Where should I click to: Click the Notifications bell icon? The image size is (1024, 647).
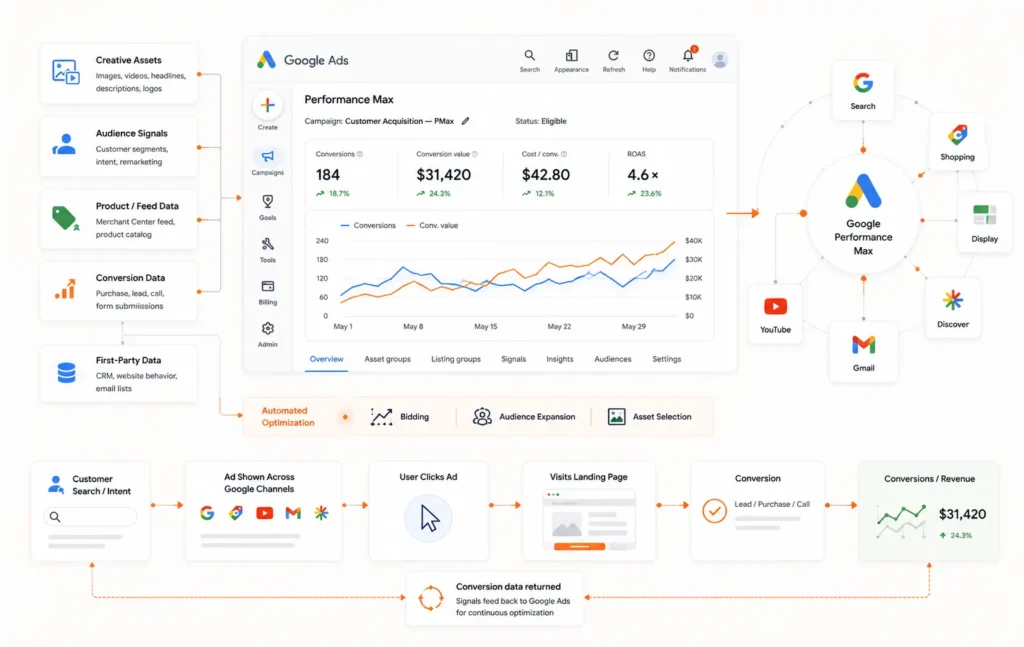pos(688,55)
